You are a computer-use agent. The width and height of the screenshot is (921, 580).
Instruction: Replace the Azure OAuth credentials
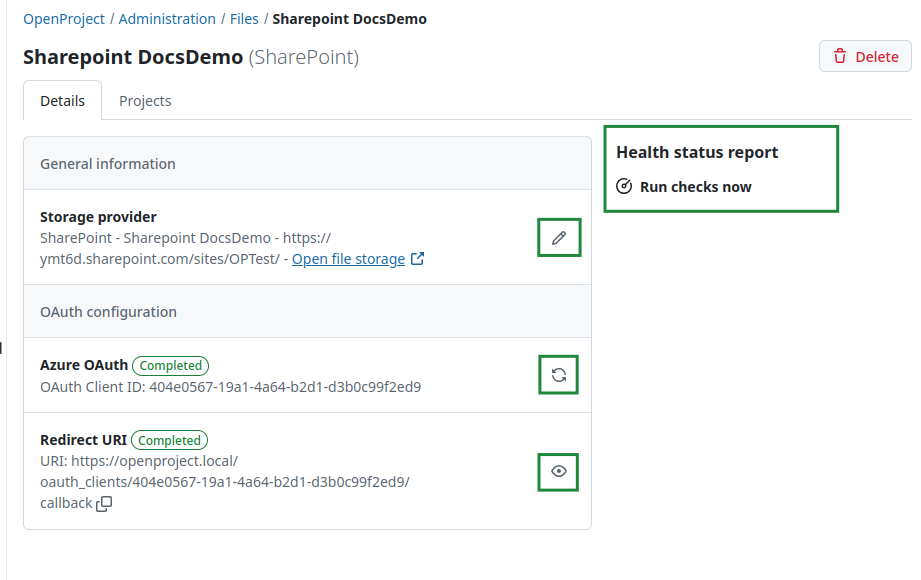click(x=558, y=374)
